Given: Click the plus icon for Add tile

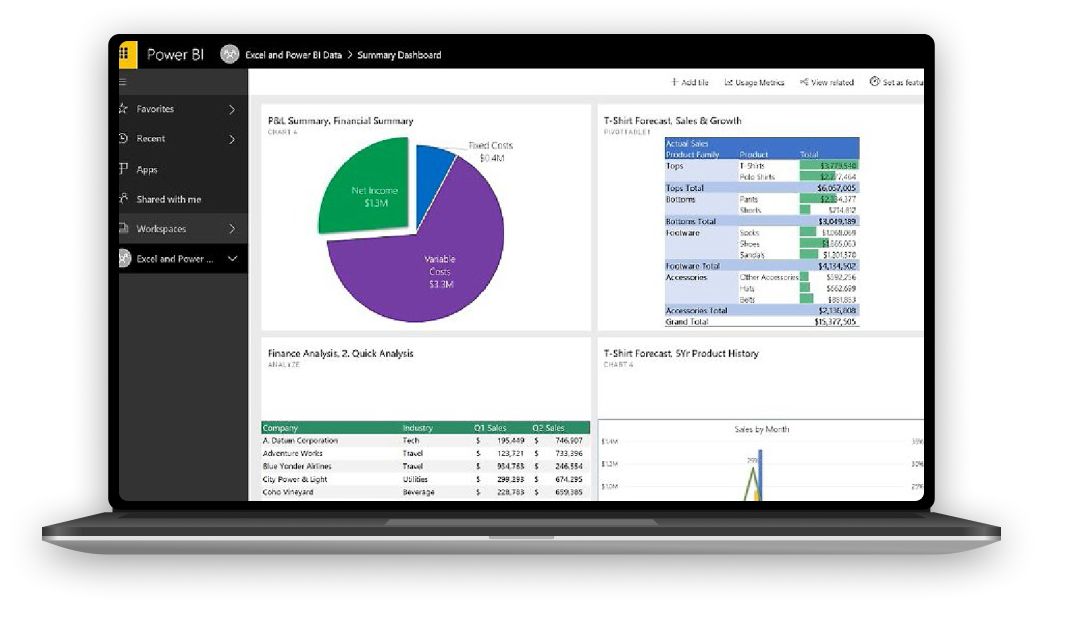Looking at the screenshot, I should pos(674,82).
